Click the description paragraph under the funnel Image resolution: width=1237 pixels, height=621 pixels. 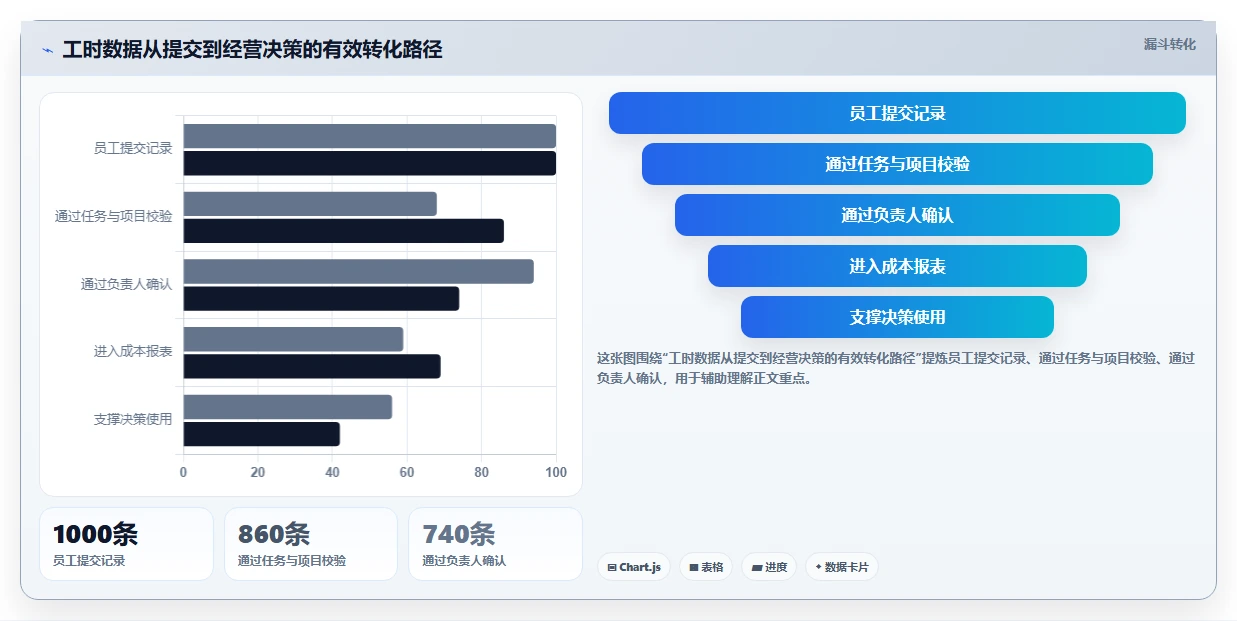point(895,368)
